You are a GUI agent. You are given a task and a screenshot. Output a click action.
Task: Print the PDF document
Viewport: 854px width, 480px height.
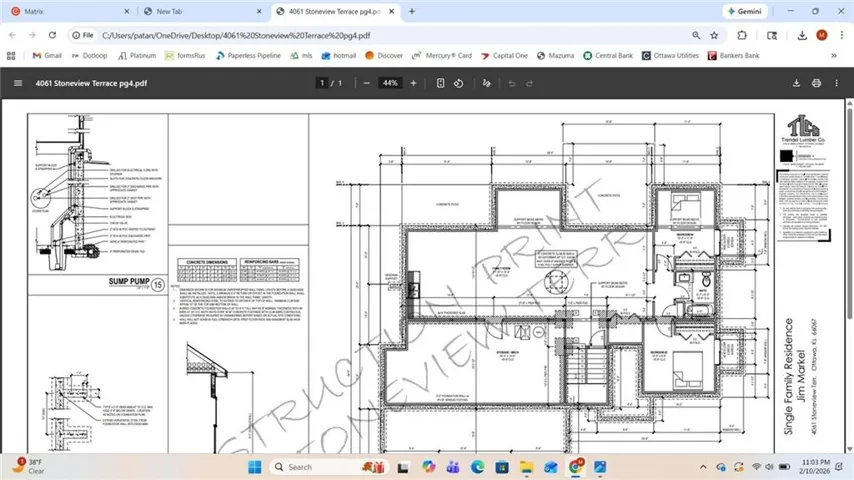[x=817, y=83]
